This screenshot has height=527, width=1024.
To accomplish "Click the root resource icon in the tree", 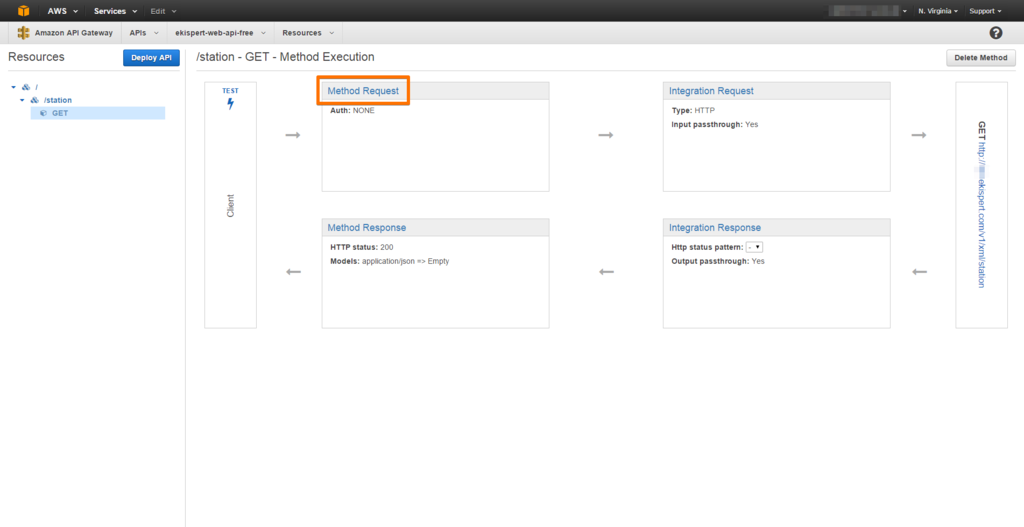I will [x=26, y=87].
